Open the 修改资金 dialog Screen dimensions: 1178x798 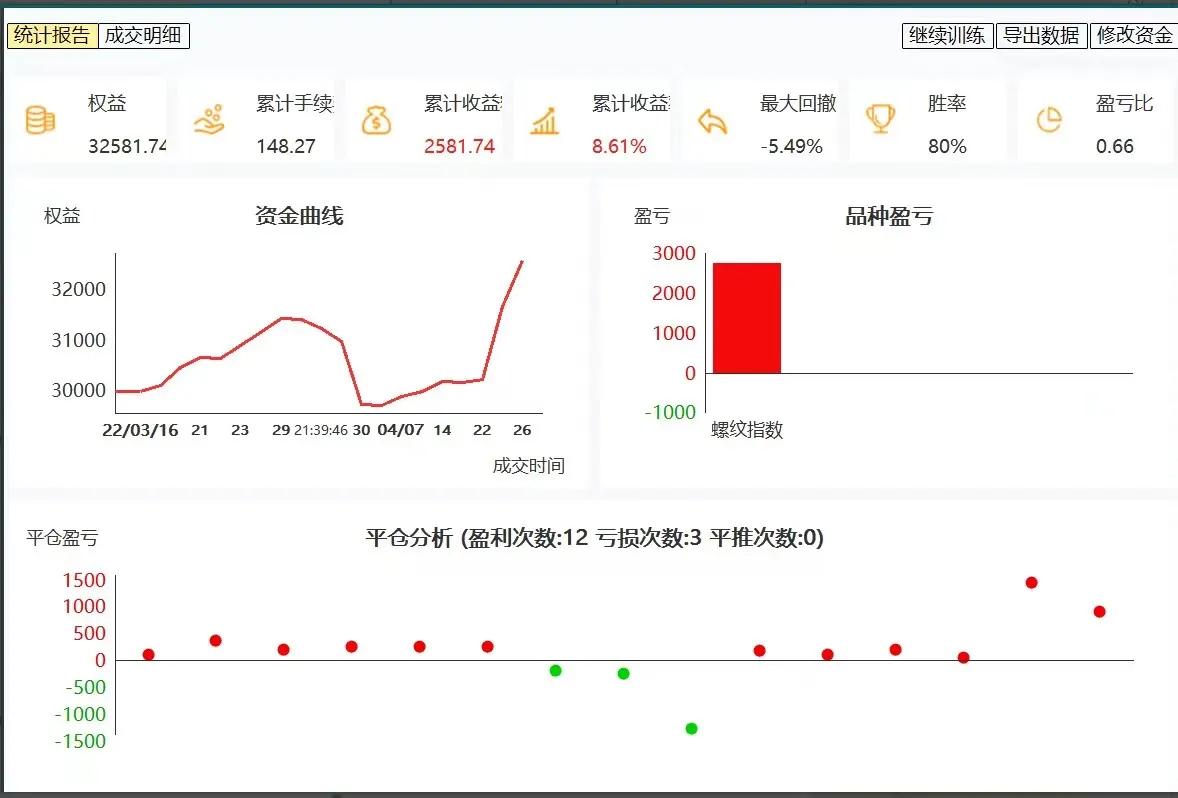tap(1134, 35)
